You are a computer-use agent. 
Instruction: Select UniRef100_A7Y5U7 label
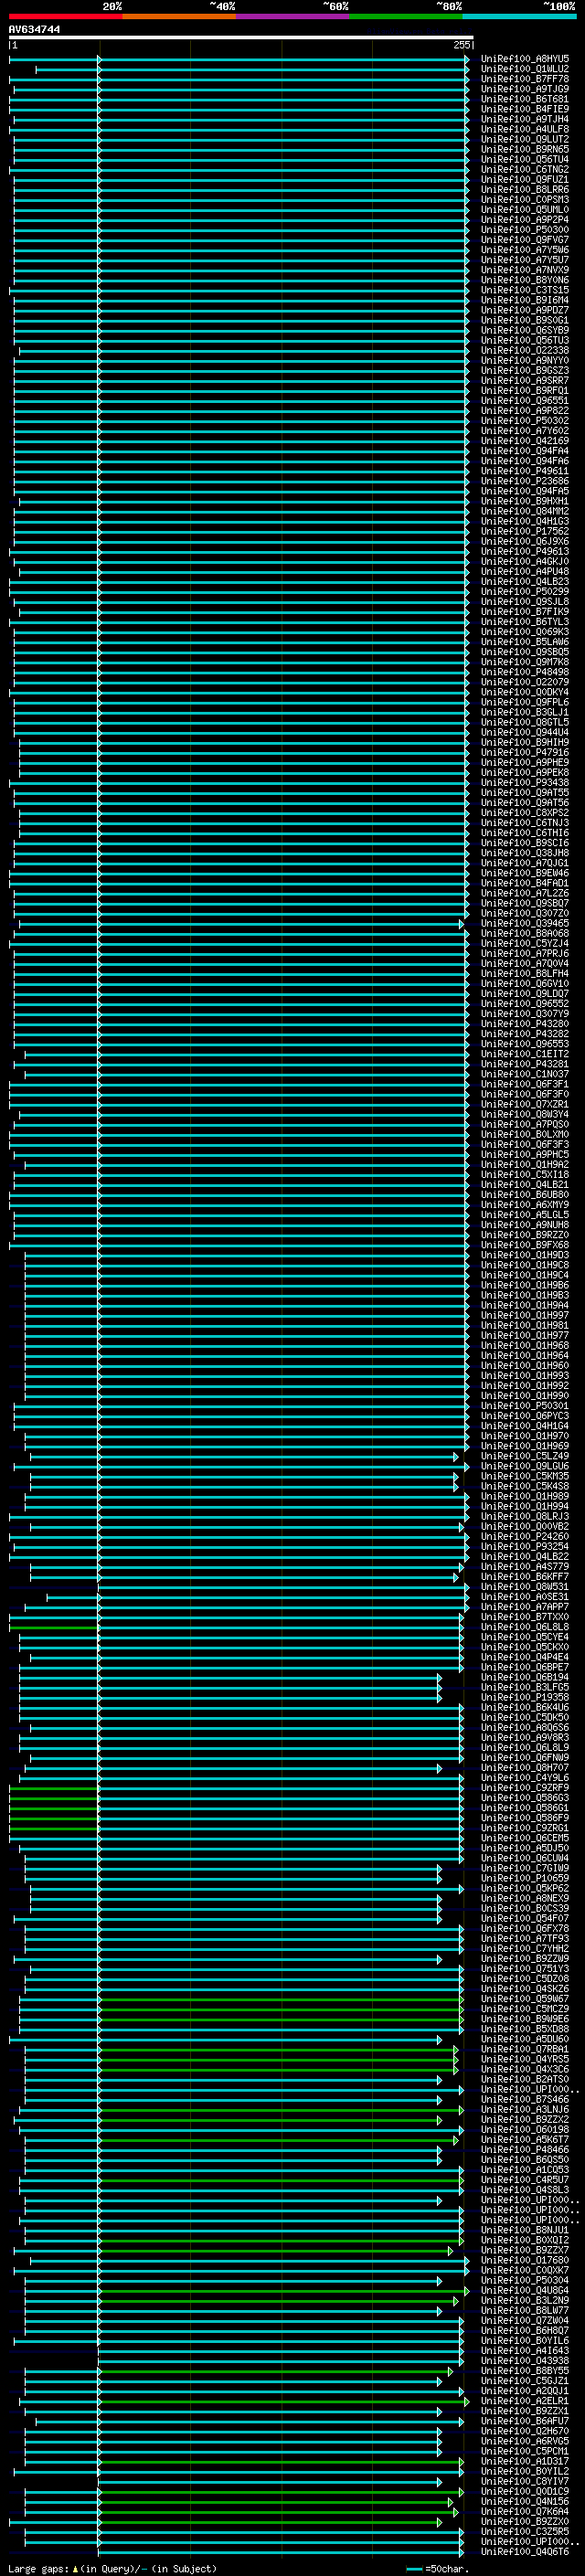pos(525,260)
